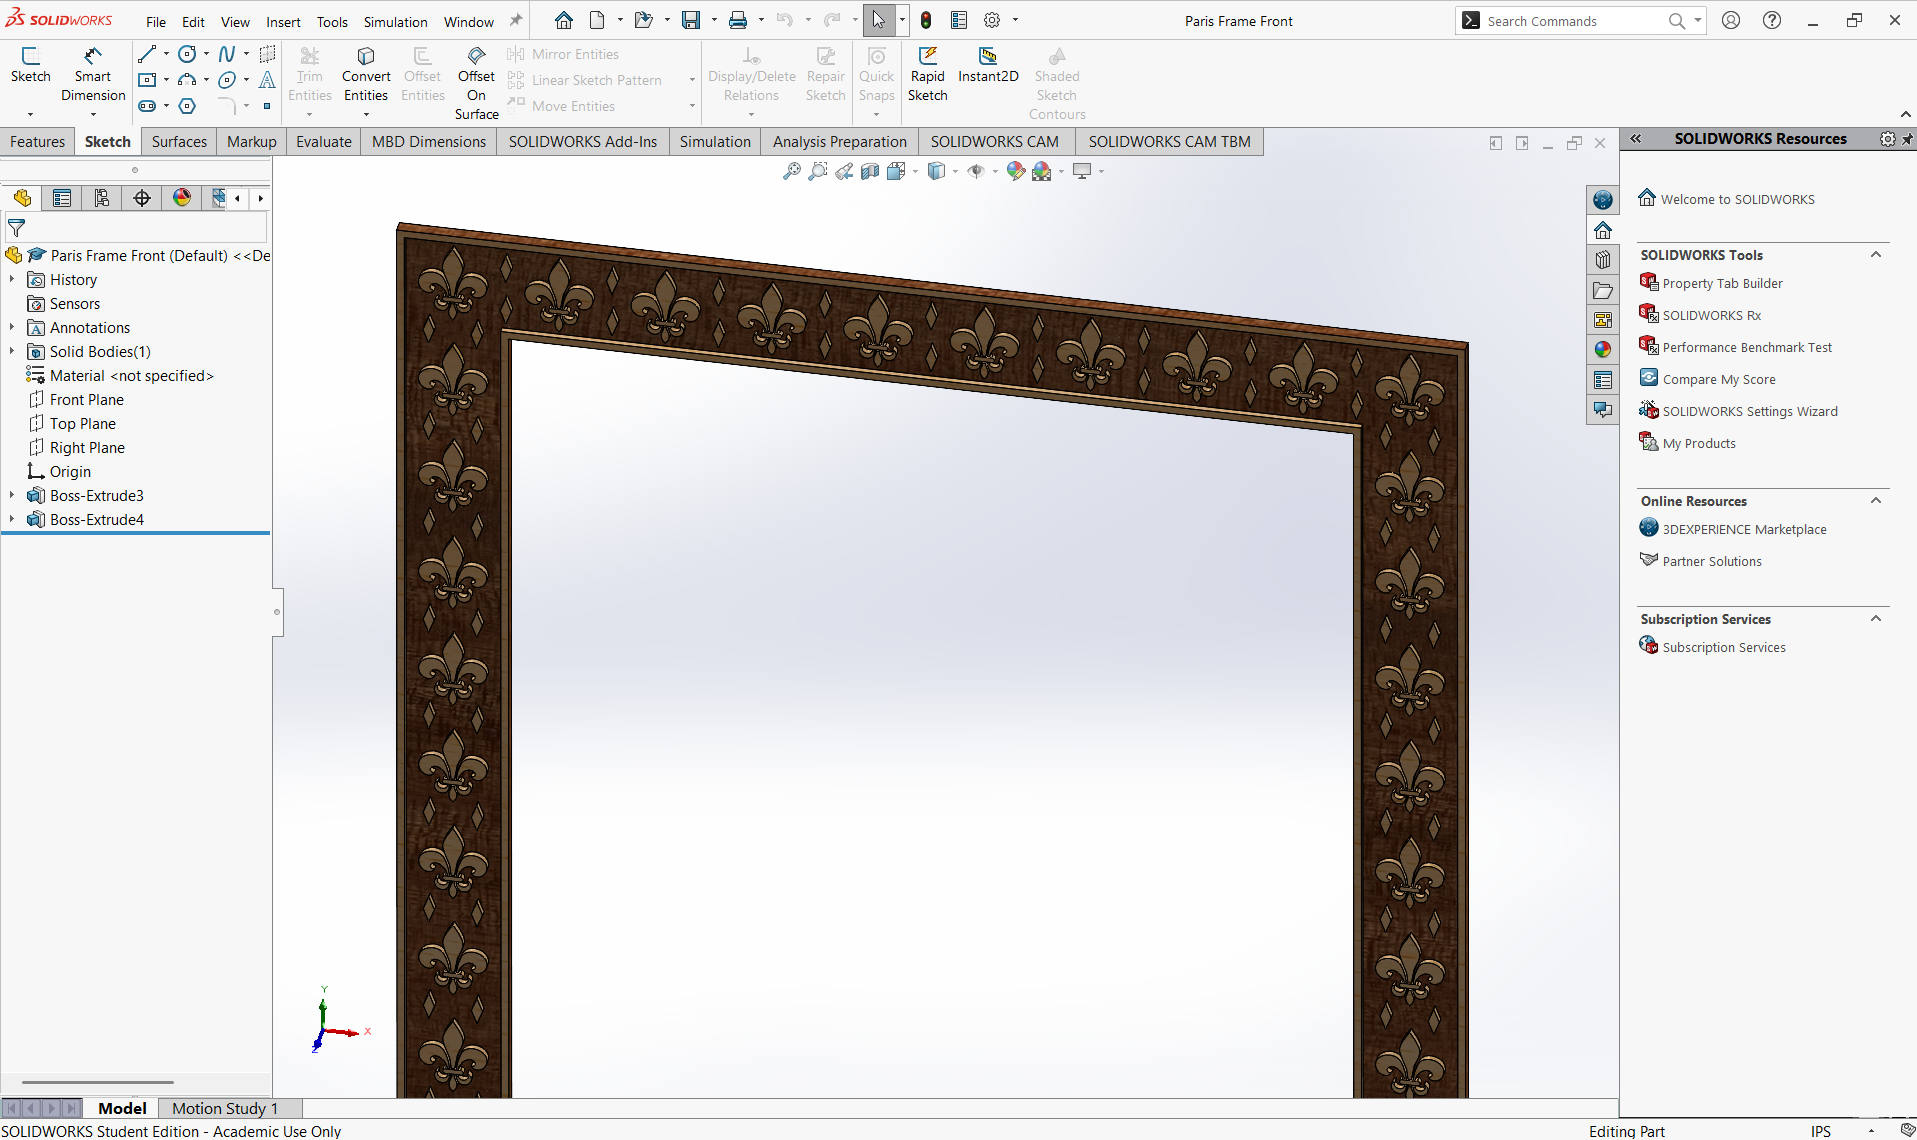Viewport: 1917px width, 1140px height.
Task: Select the Point sketch tool
Action: tap(267, 106)
